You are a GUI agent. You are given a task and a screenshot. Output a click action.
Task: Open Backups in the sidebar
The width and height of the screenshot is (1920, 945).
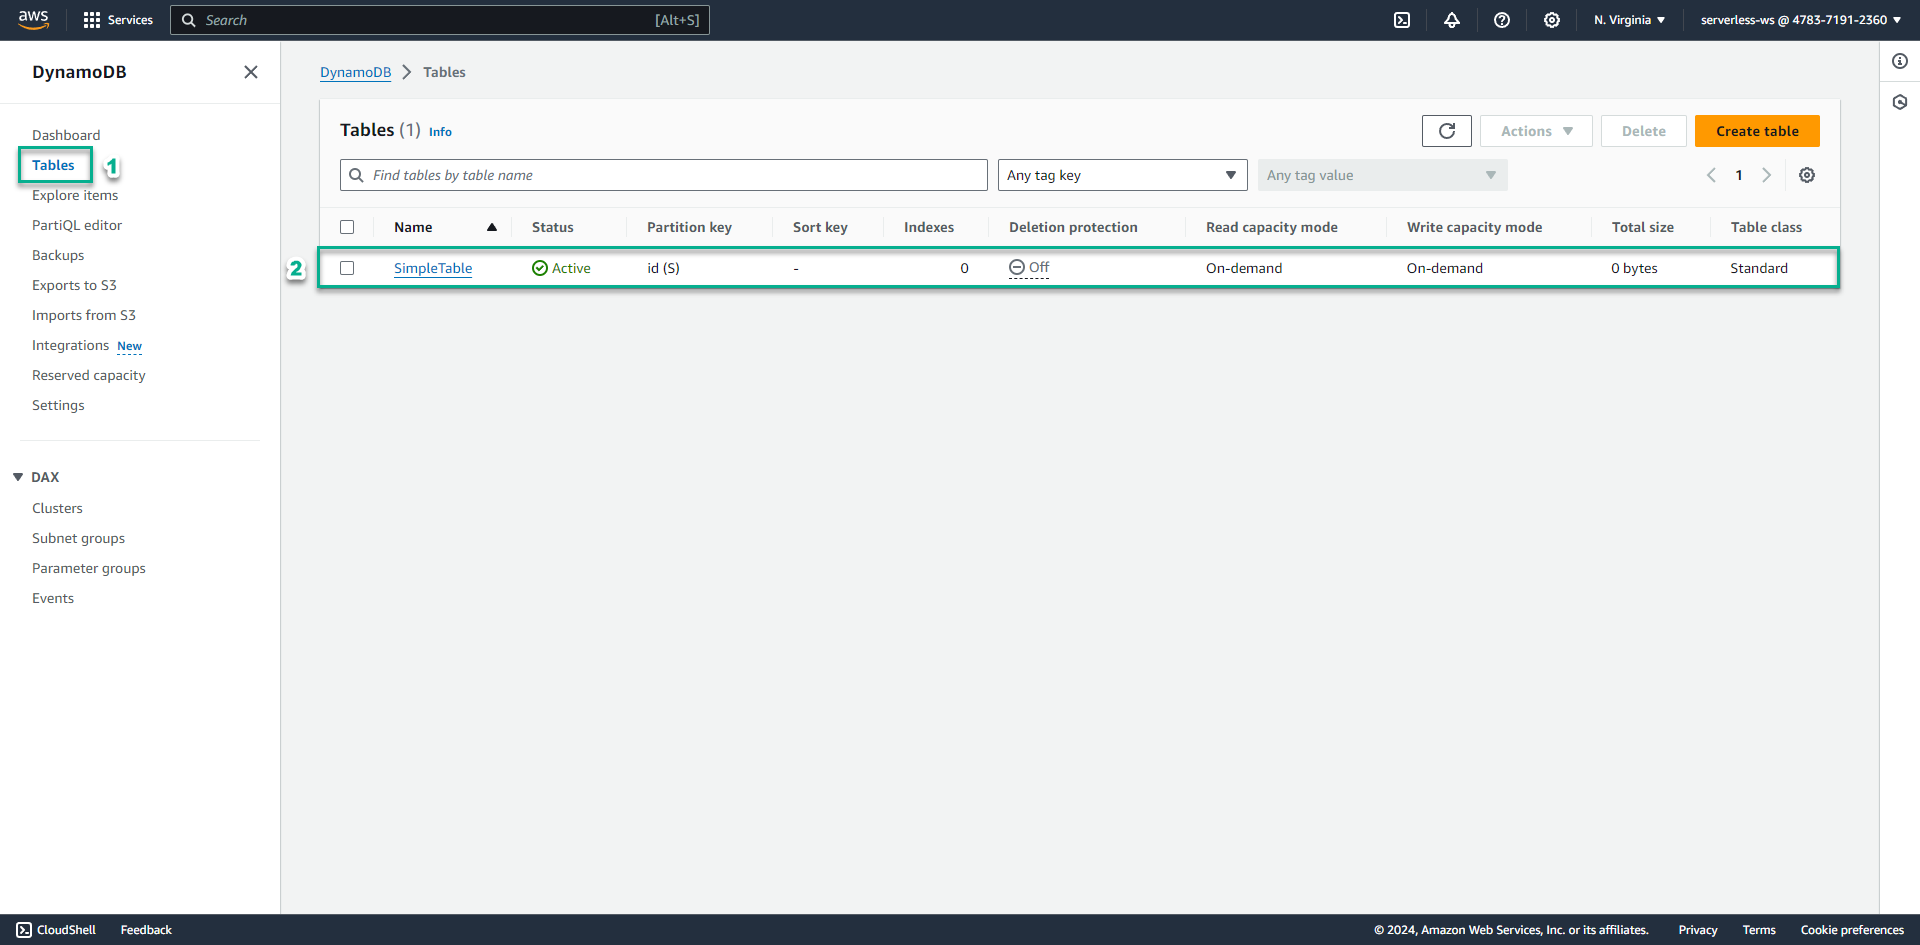[58, 255]
